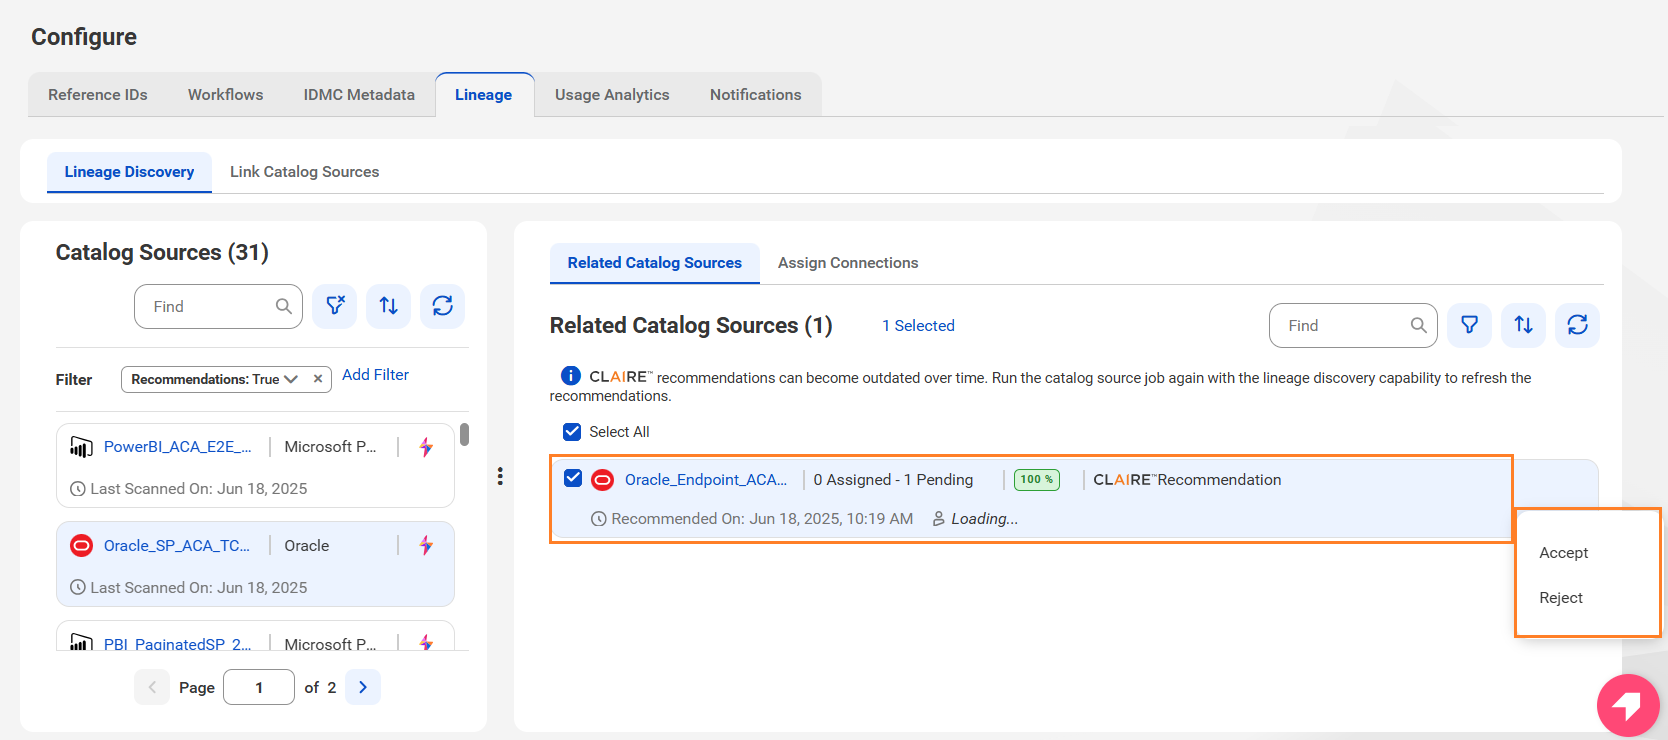Screen dimensions: 1668x740
Task: Click the CLAIRE recommendations info icon
Action: click(x=571, y=376)
